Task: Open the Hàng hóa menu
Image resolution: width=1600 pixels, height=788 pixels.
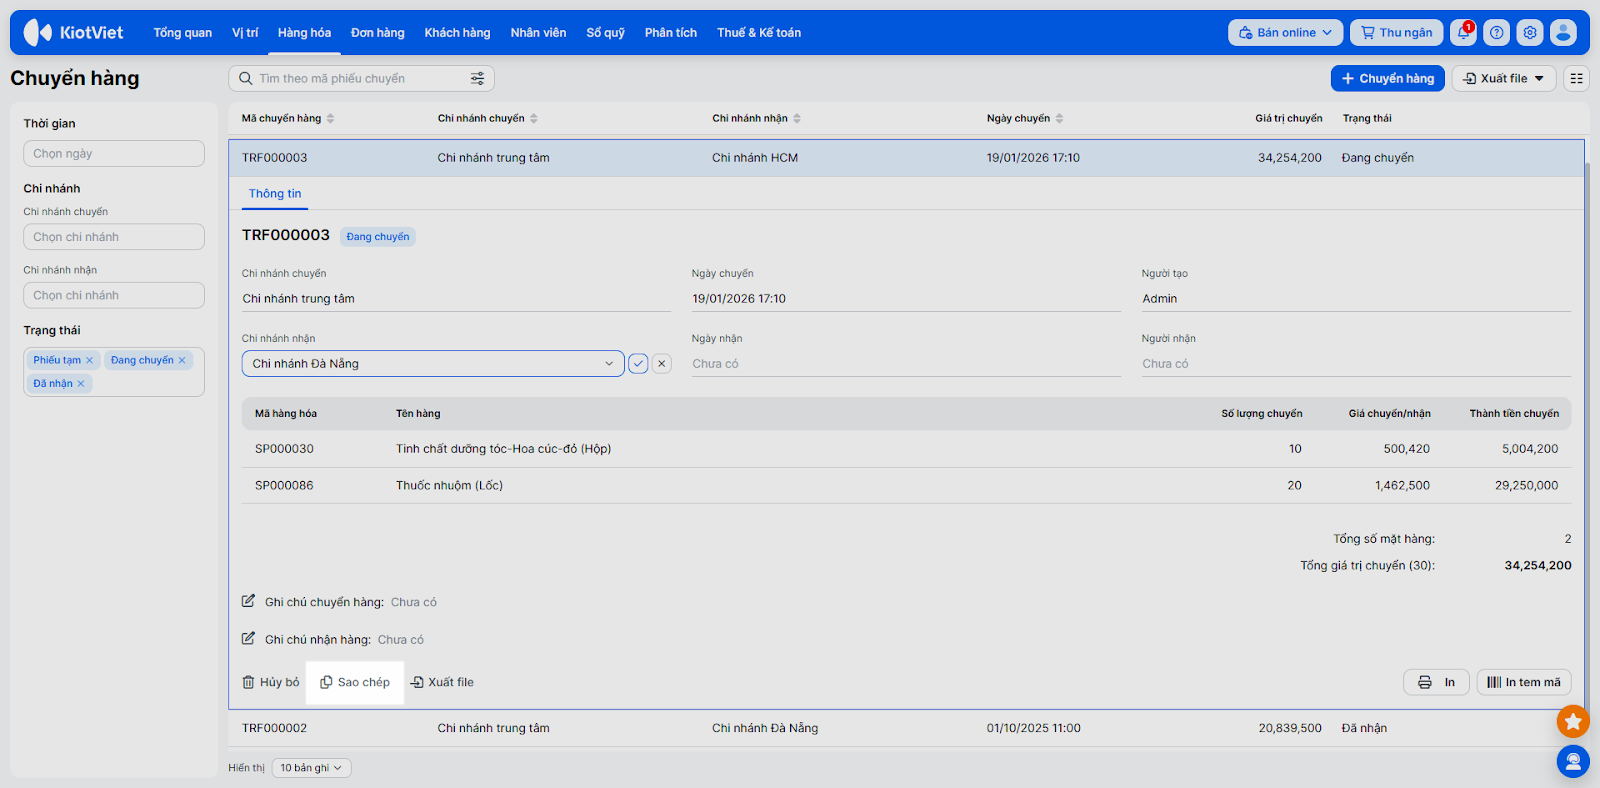Action: 304,33
